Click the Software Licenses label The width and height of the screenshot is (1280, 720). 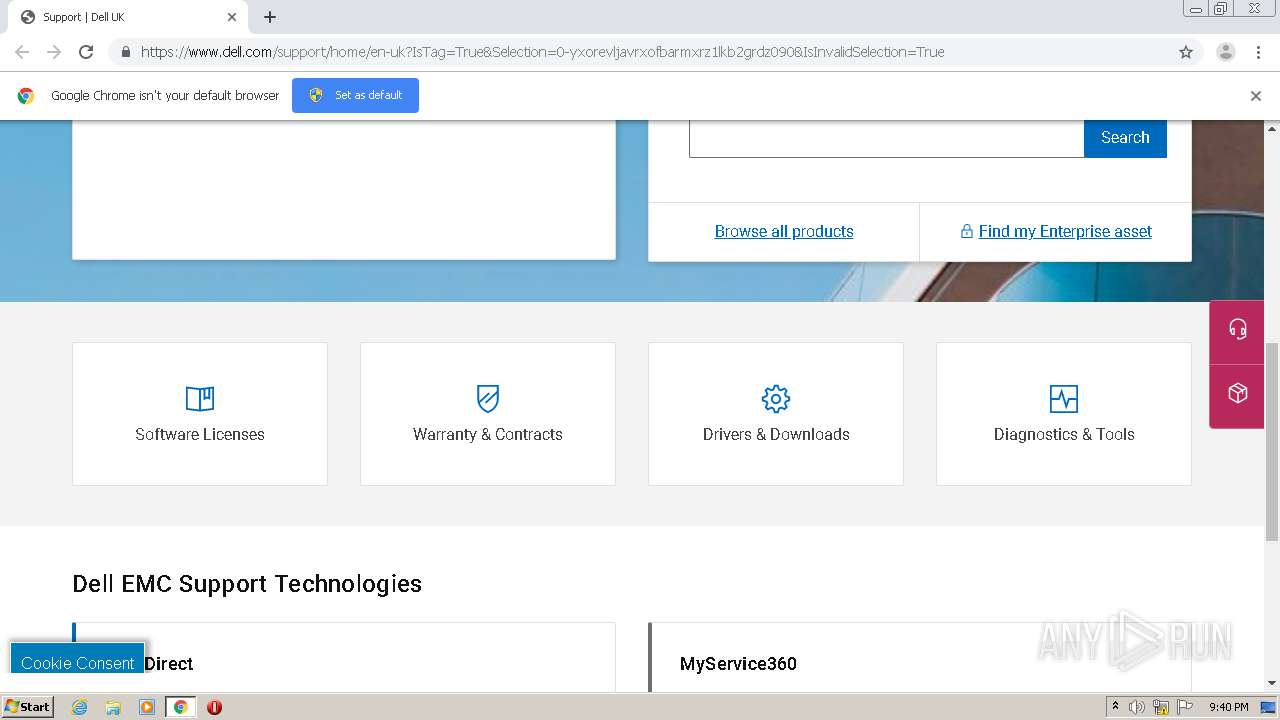coord(200,434)
